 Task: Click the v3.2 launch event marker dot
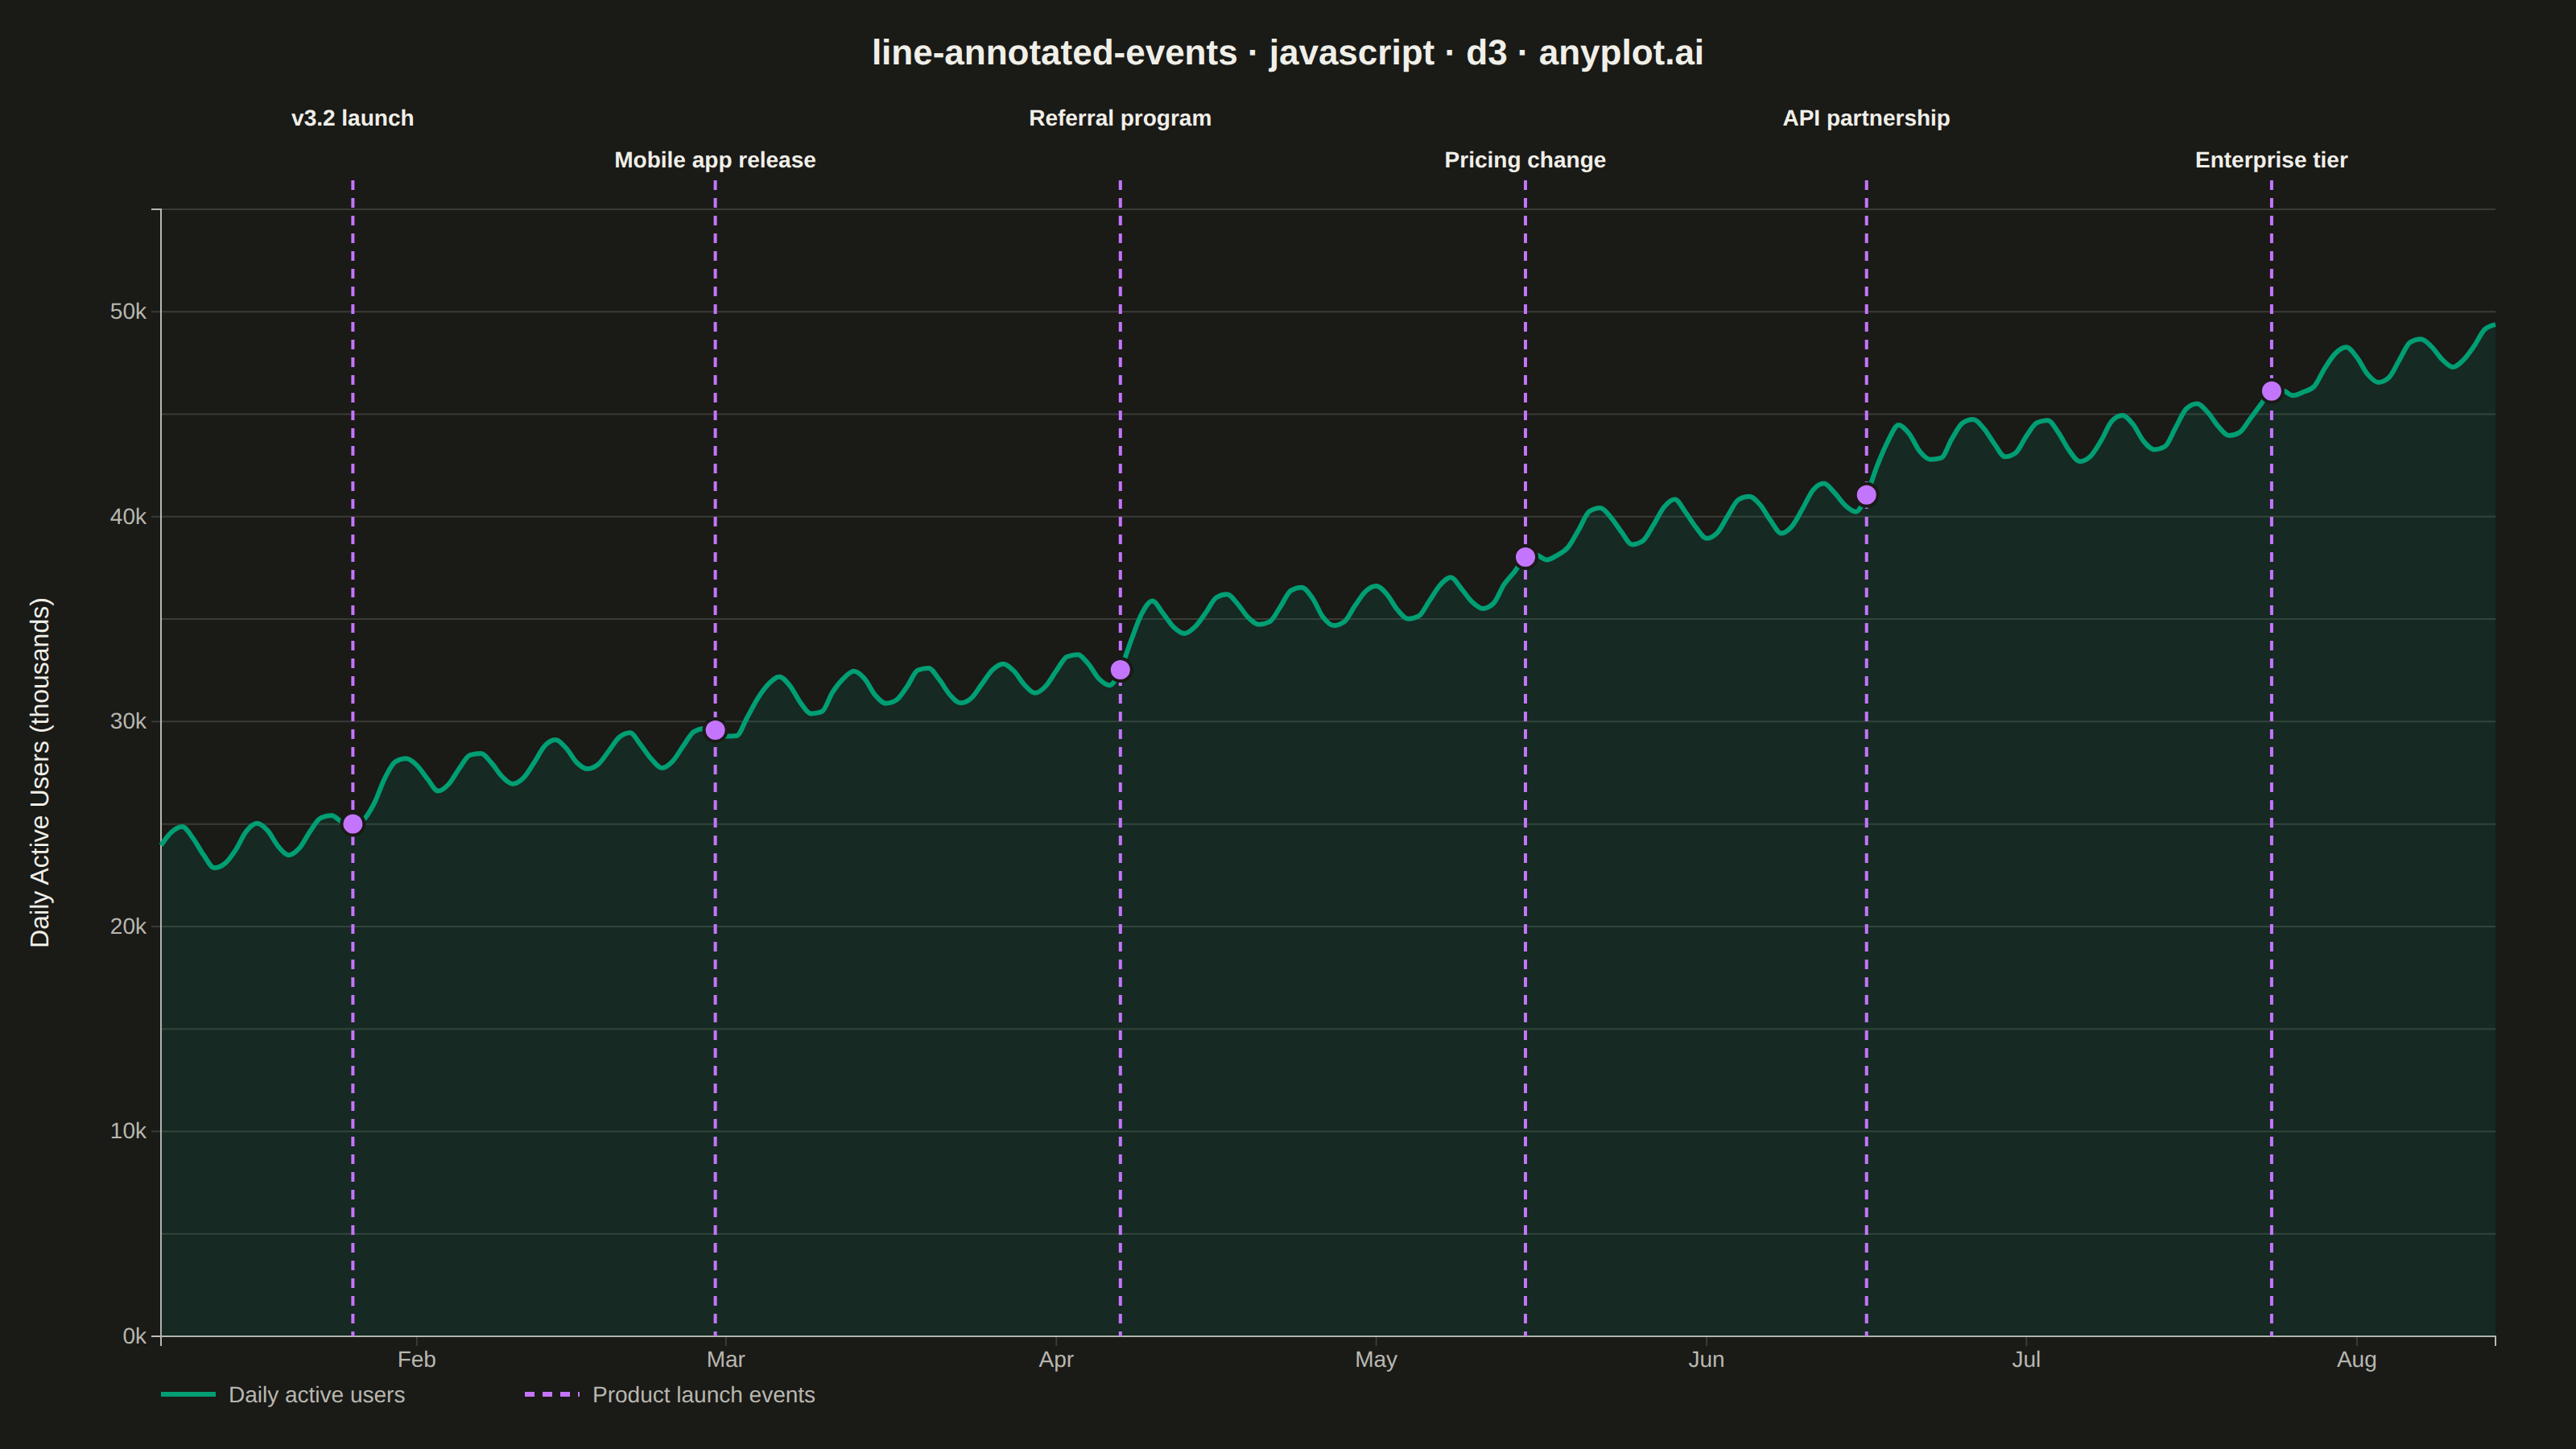[x=353, y=824]
